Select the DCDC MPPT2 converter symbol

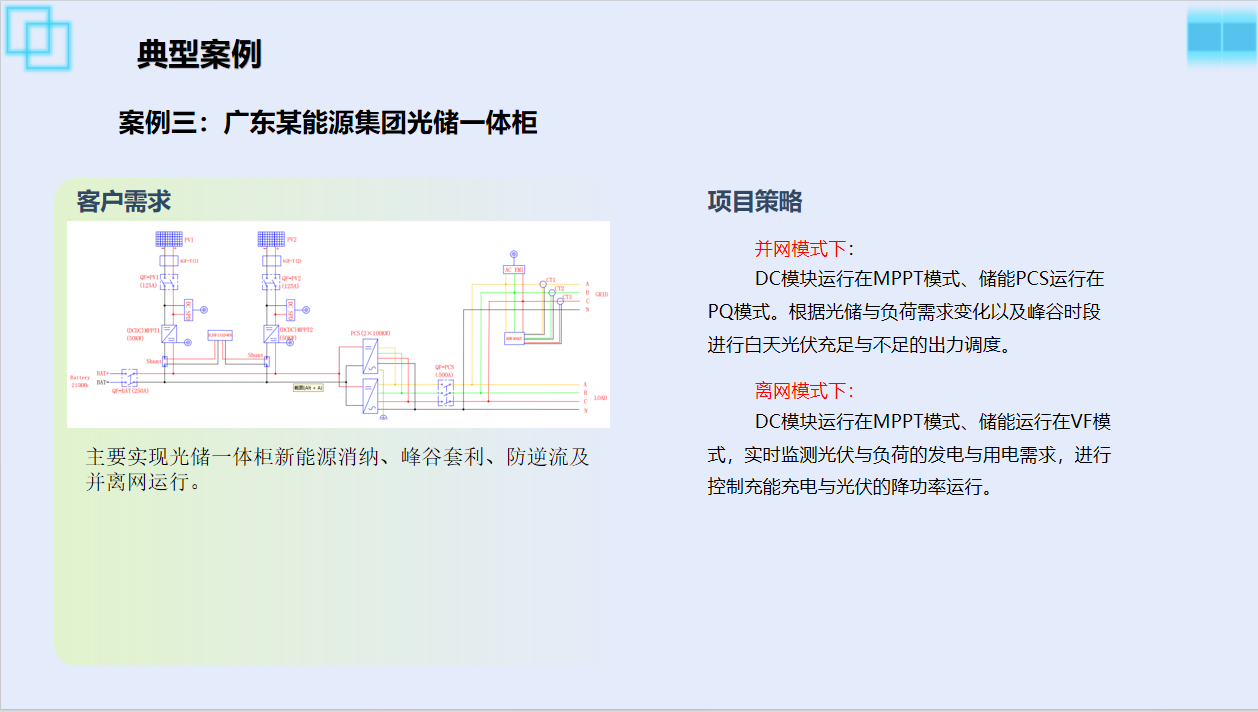[x=271, y=333]
